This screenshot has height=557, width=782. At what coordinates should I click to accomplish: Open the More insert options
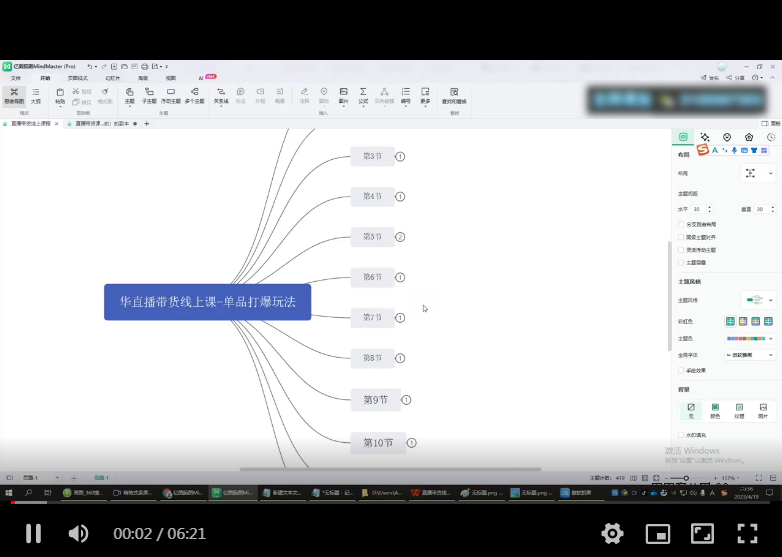[x=425, y=95]
